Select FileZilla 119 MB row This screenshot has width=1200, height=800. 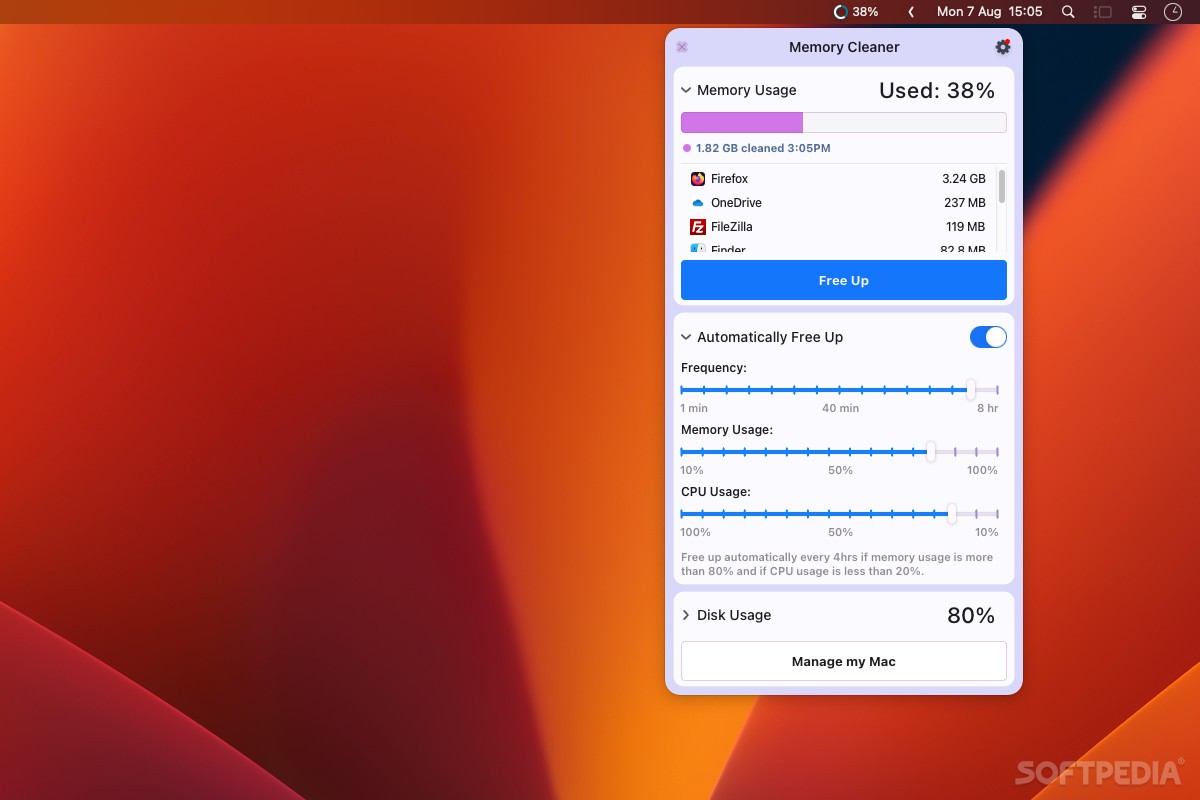click(x=838, y=227)
